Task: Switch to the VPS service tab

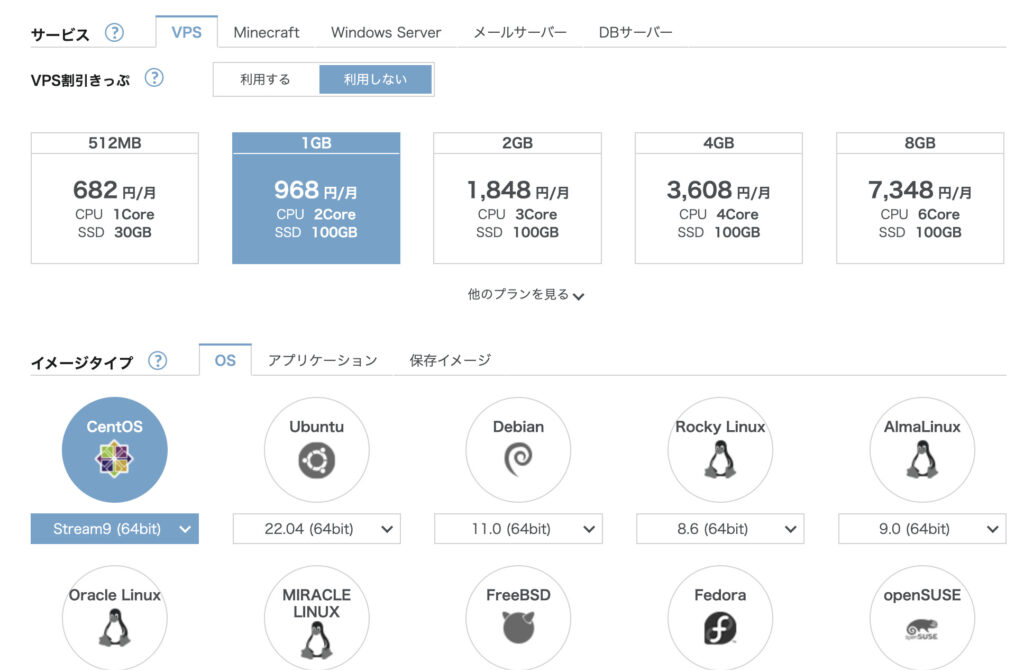Action: [186, 32]
